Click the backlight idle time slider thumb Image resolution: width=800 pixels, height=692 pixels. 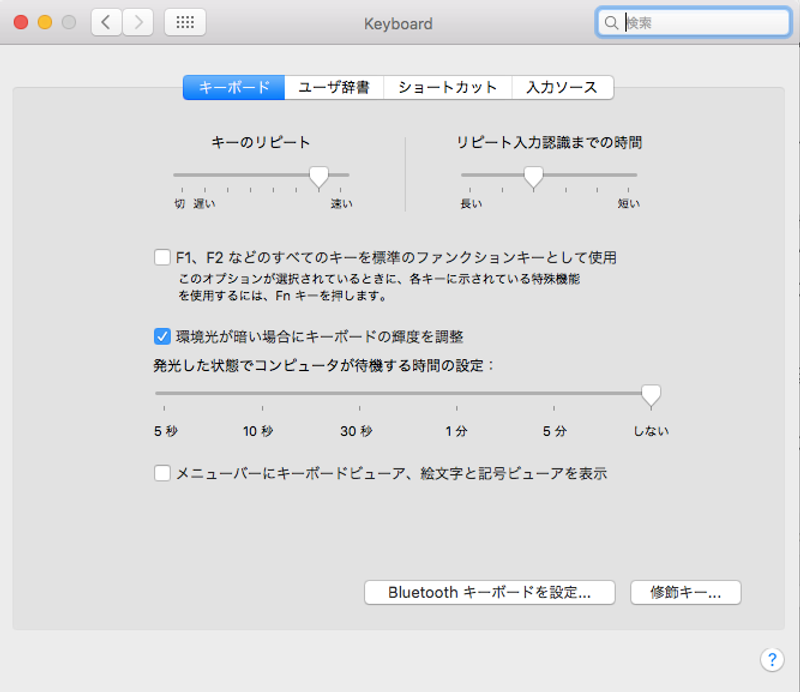click(x=651, y=396)
